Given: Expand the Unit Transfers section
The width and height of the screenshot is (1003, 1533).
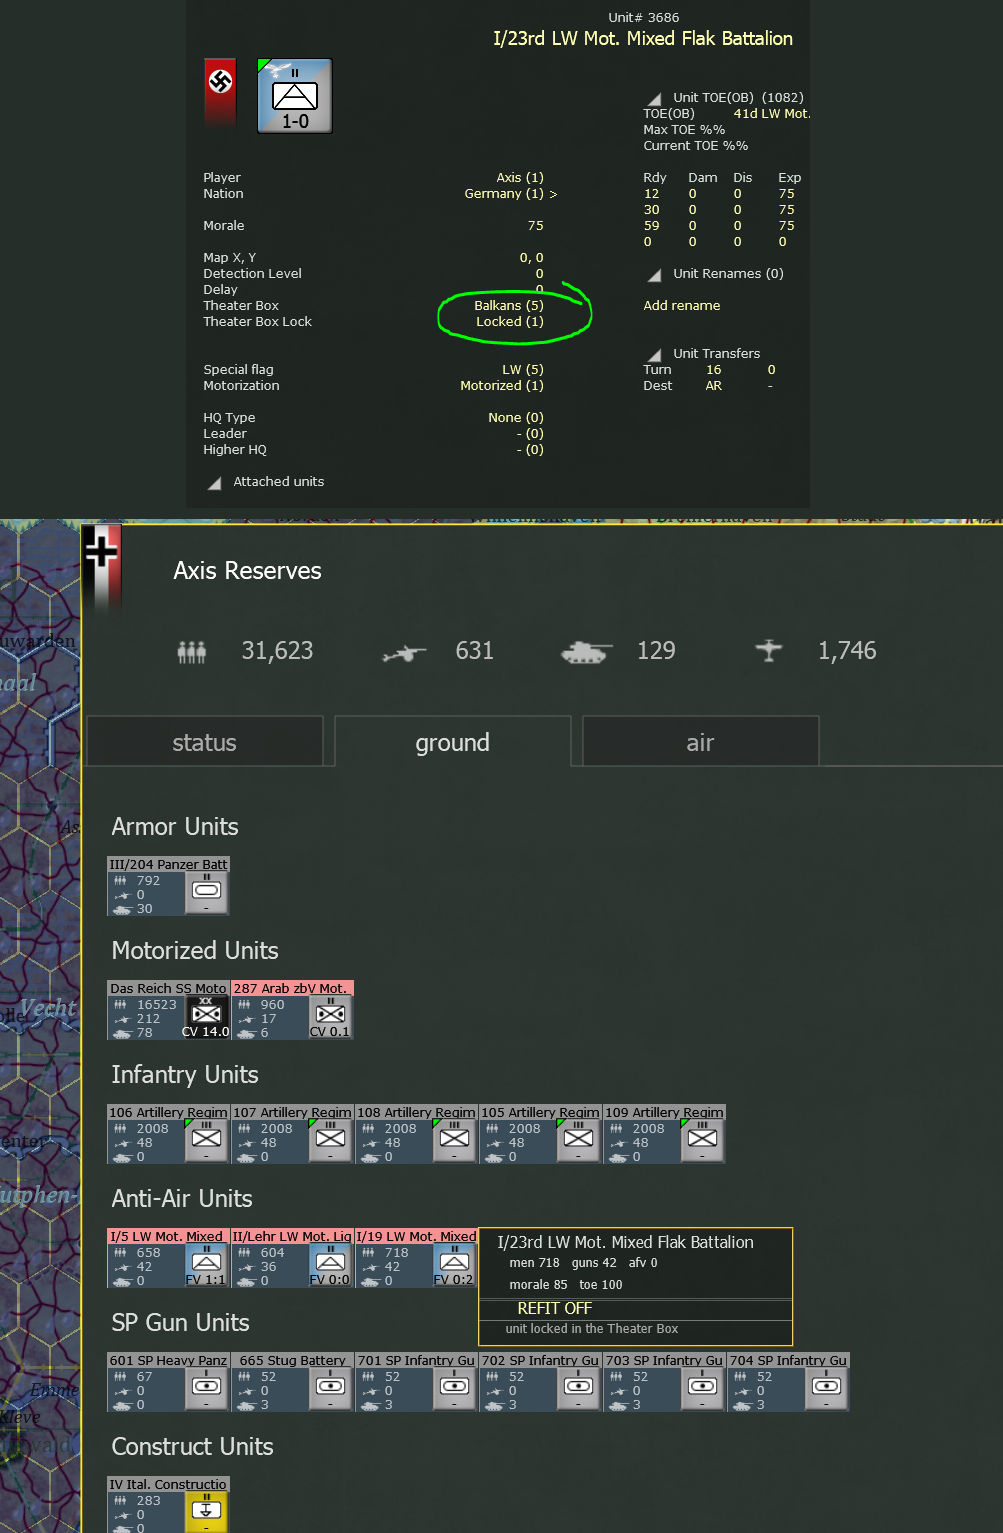Looking at the screenshot, I should [x=717, y=353].
